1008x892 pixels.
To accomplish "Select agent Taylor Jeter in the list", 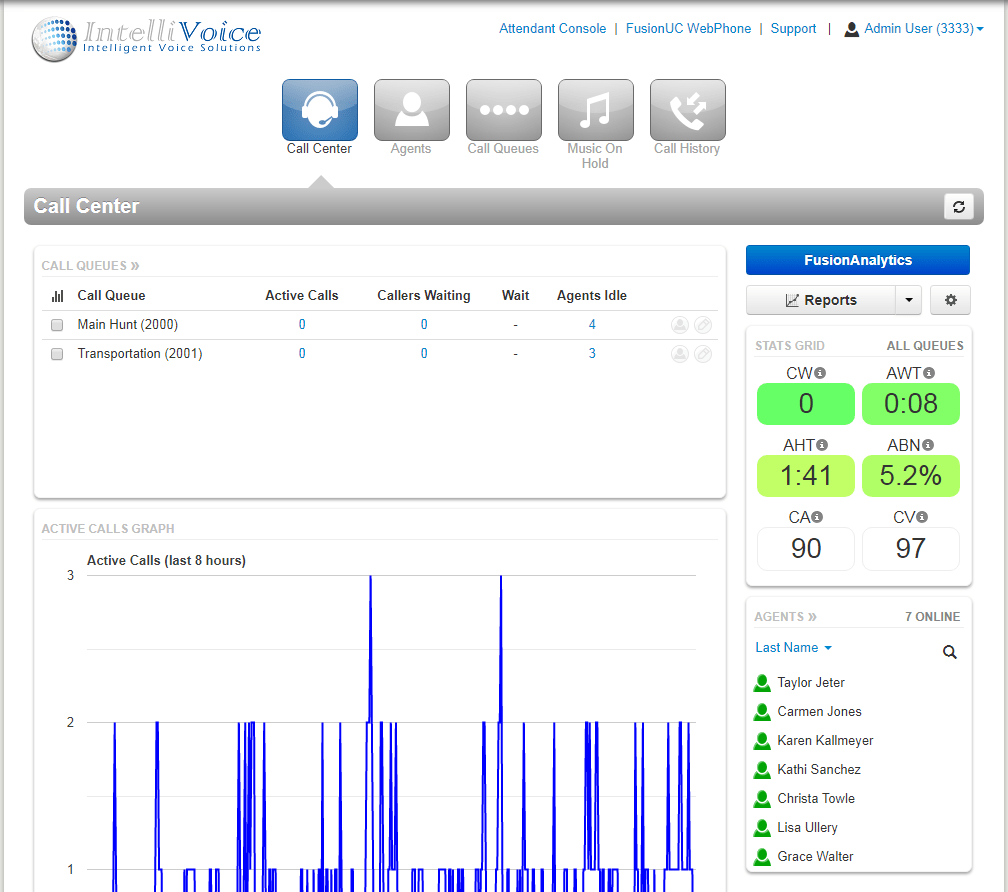I will [x=810, y=683].
